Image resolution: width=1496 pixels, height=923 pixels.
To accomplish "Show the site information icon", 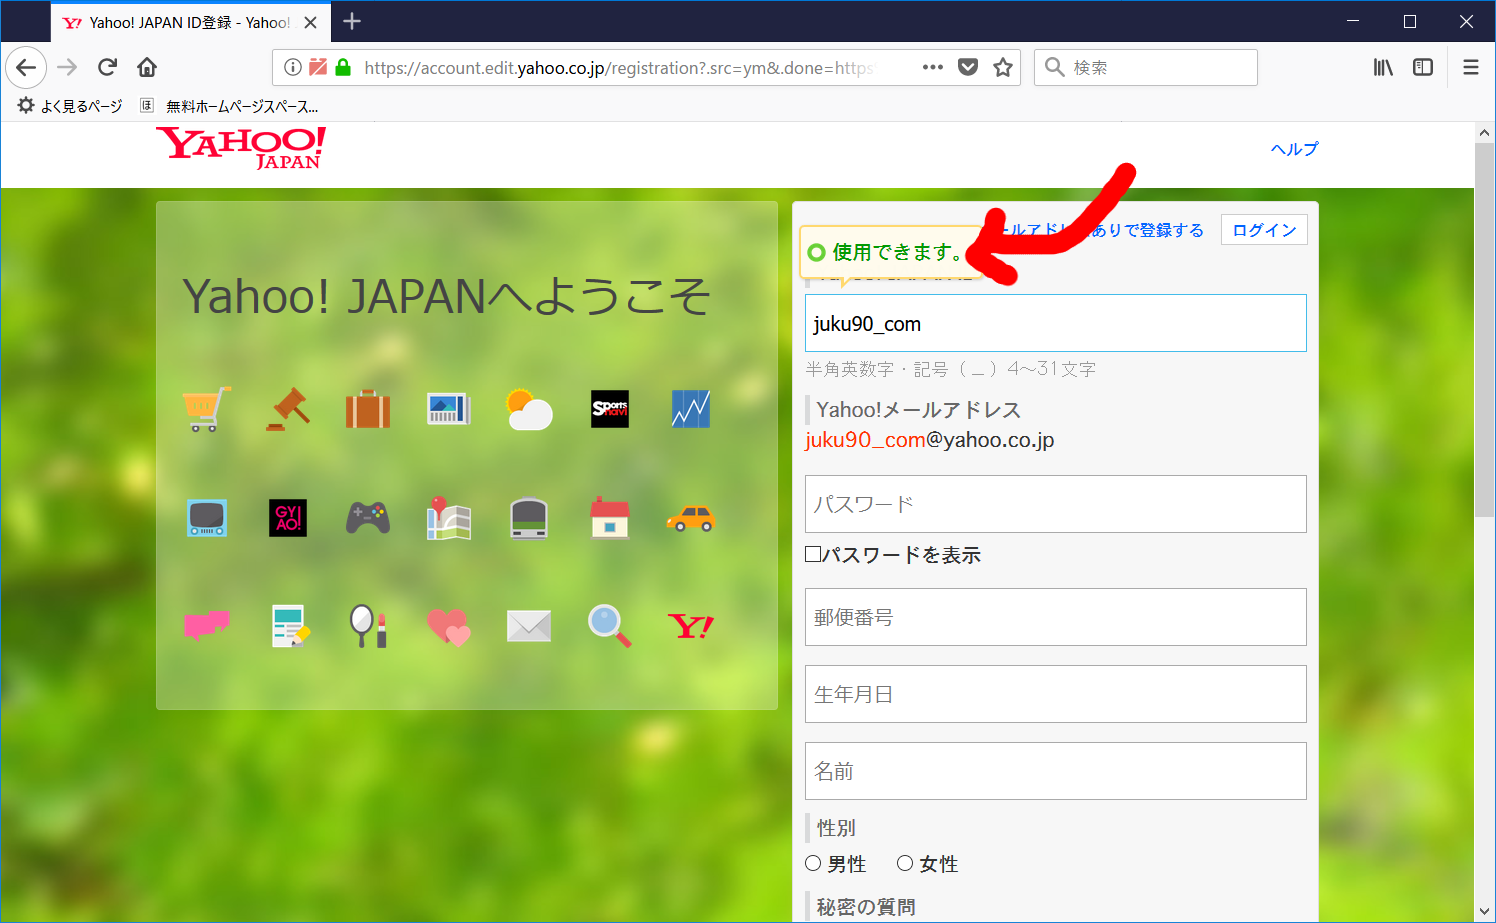I will (x=292, y=67).
